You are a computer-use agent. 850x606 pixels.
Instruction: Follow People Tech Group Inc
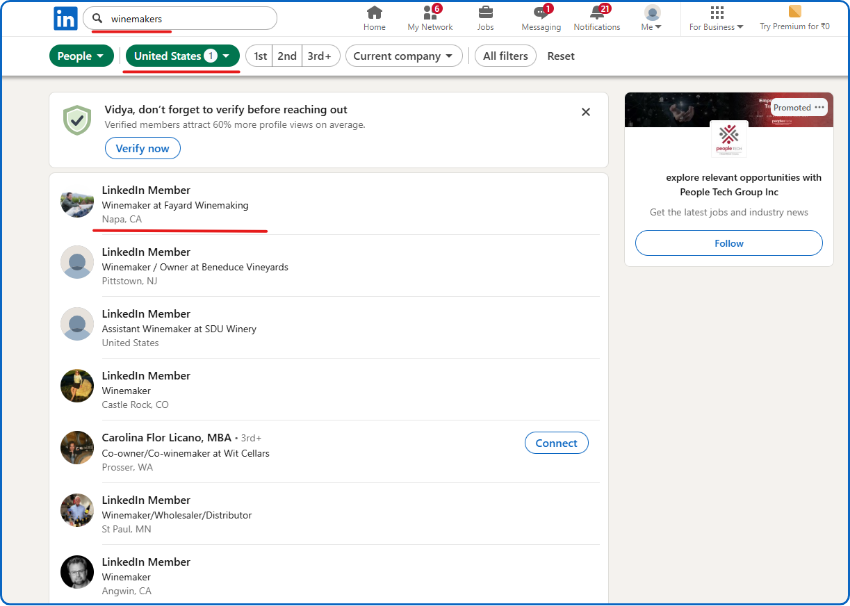coord(729,243)
